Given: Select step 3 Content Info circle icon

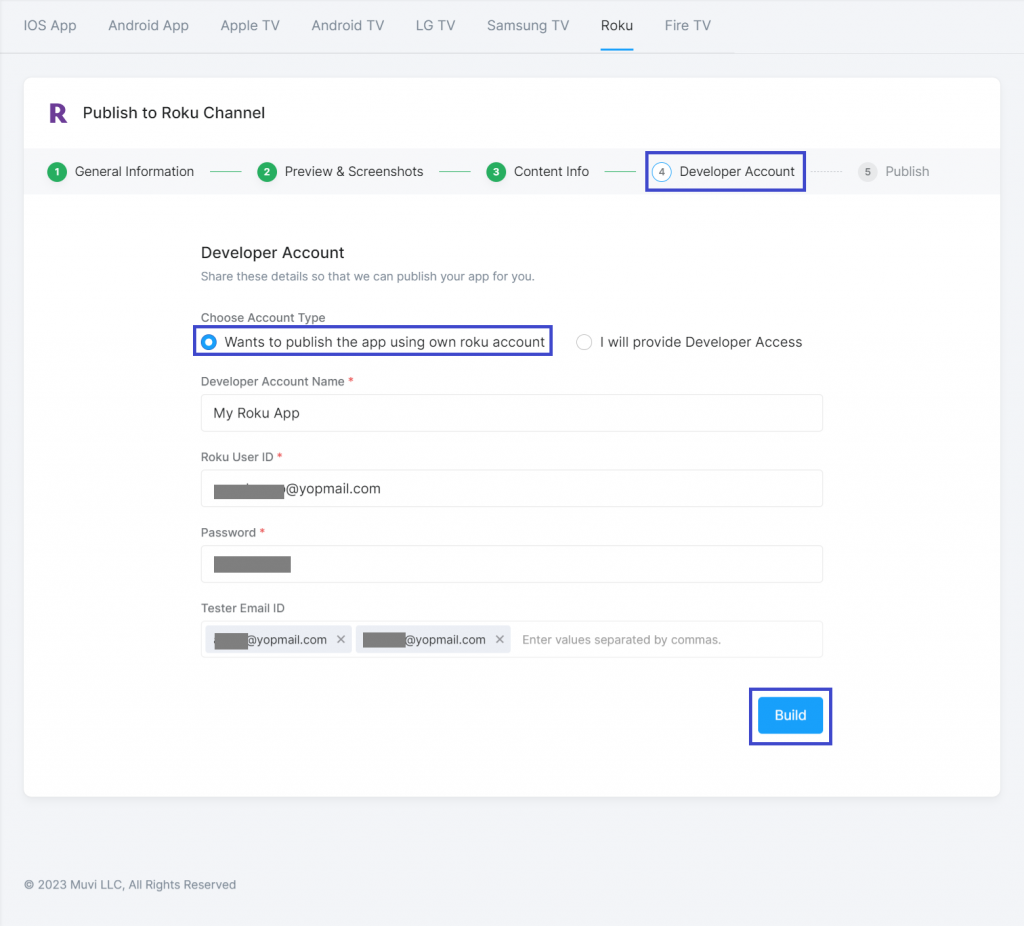Looking at the screenshot, I should [496, 171].
